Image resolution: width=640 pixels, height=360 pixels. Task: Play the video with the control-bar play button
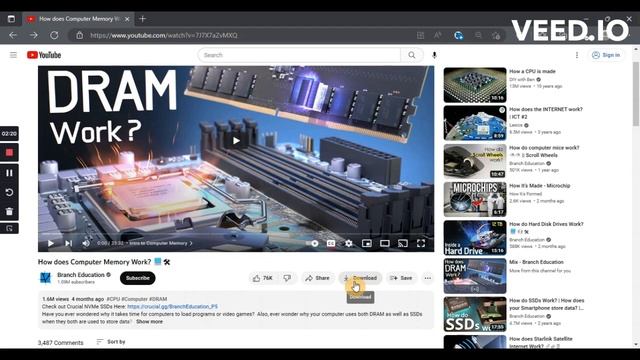pyautogui.click(x=51, y=243)
